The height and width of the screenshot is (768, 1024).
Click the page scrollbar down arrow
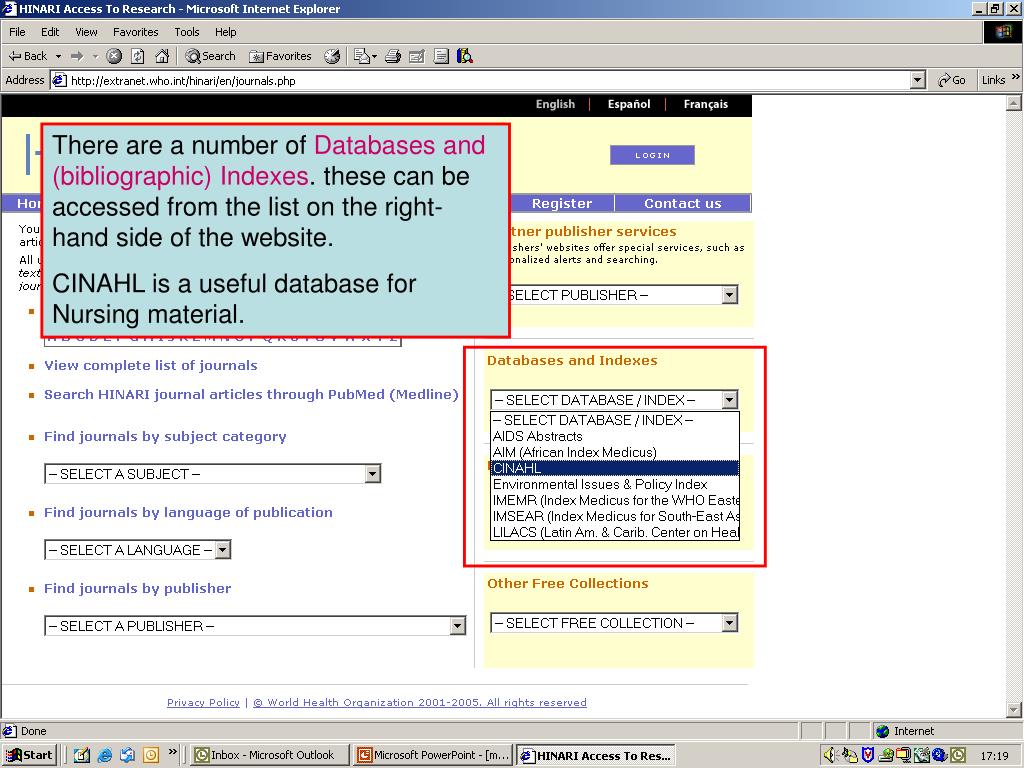pyautogui.click(x=1014, y=709)
